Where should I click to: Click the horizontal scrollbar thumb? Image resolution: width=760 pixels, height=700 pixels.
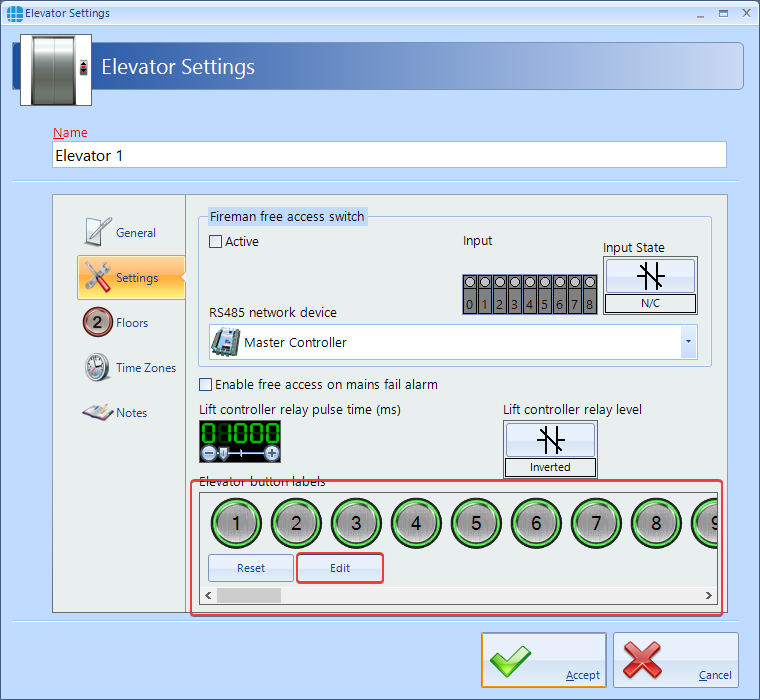(x=249, y=595)
